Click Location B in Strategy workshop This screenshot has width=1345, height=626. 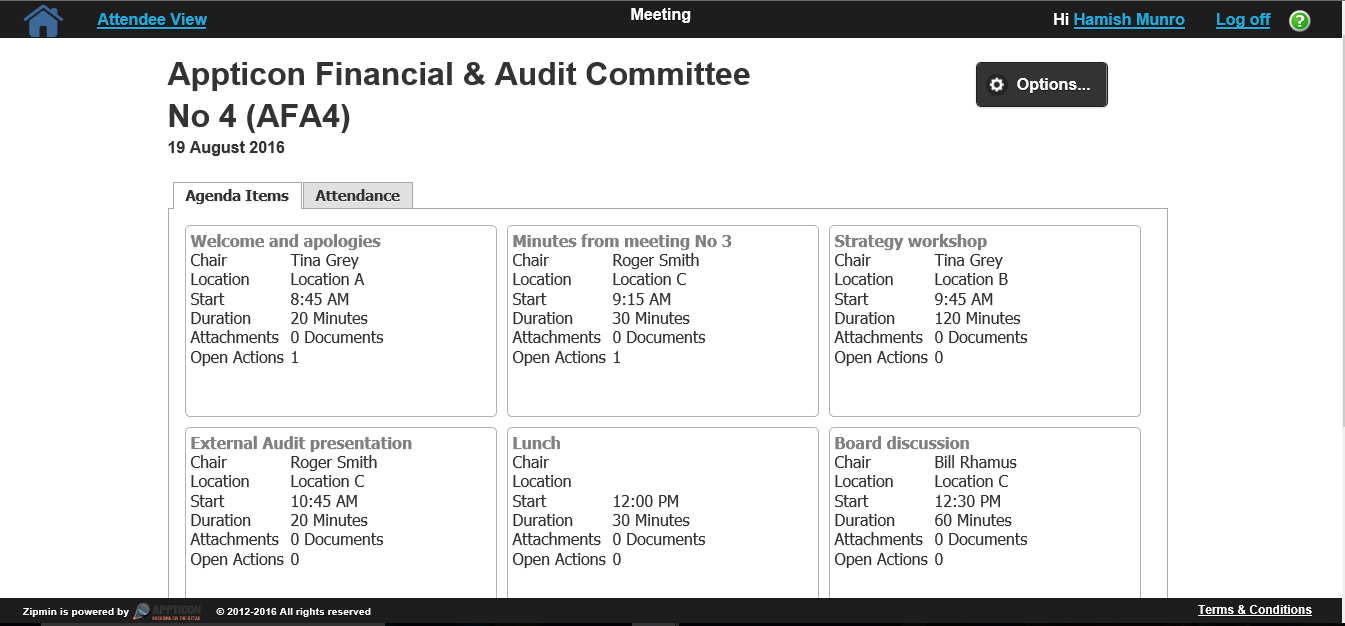click(x=972, y=280)
